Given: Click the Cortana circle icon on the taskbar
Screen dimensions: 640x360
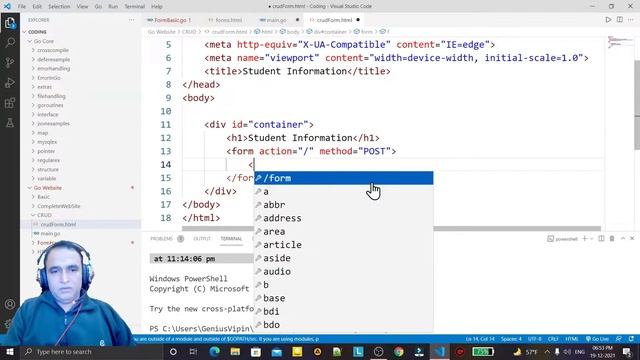Looking at the screenshot, I should pos(173,351).
